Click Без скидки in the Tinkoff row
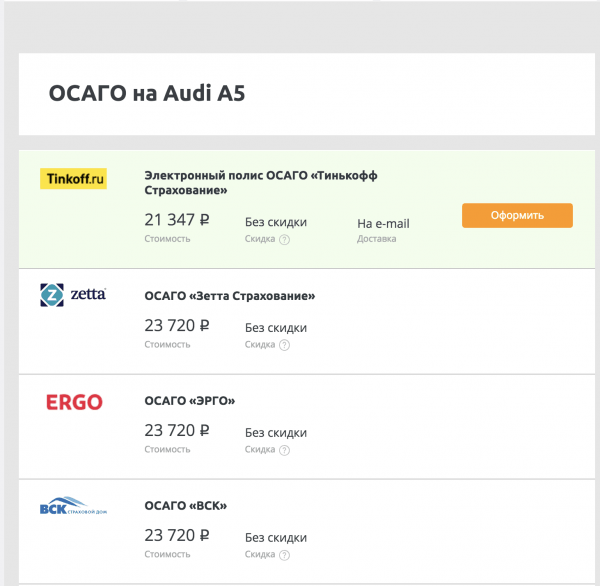Image resolution: width=600 pixels, height=586 pixels. click(276, 222)
